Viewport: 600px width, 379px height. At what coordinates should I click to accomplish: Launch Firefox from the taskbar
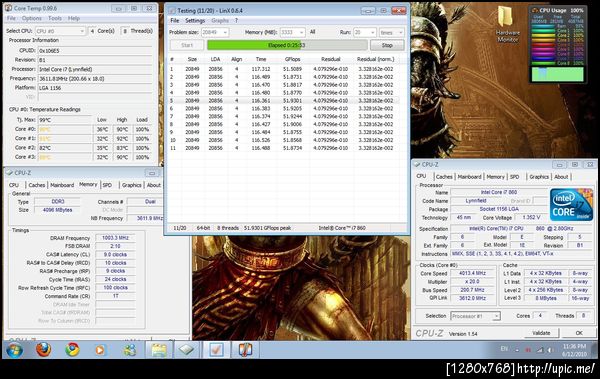coord(43,350)
